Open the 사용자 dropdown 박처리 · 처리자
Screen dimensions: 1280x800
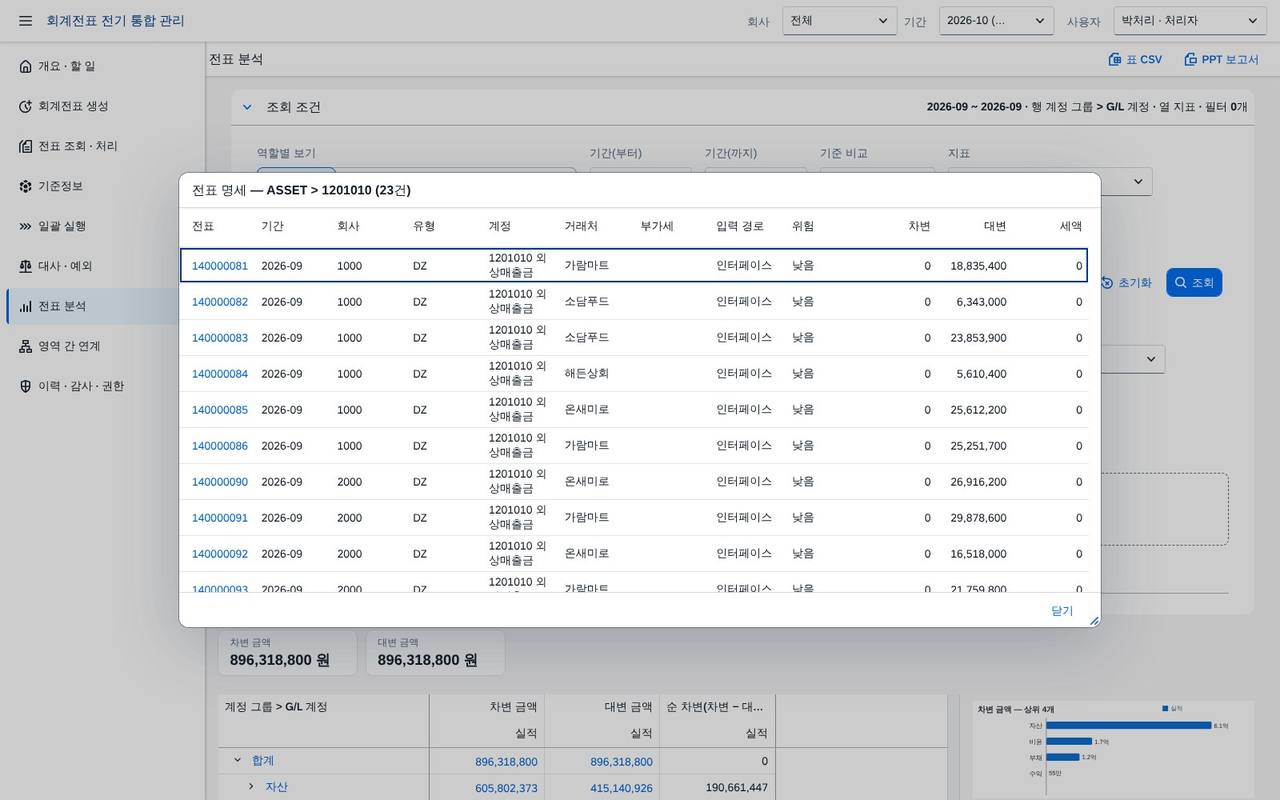1190,21
